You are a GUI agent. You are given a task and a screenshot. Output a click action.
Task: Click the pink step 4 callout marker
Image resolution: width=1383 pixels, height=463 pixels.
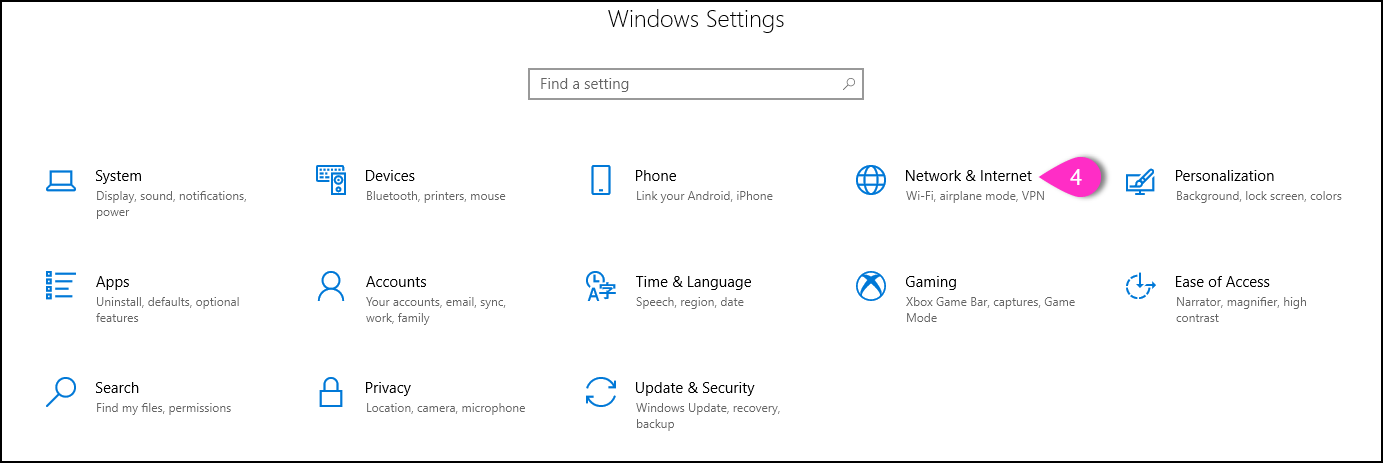coord(1072,177)
